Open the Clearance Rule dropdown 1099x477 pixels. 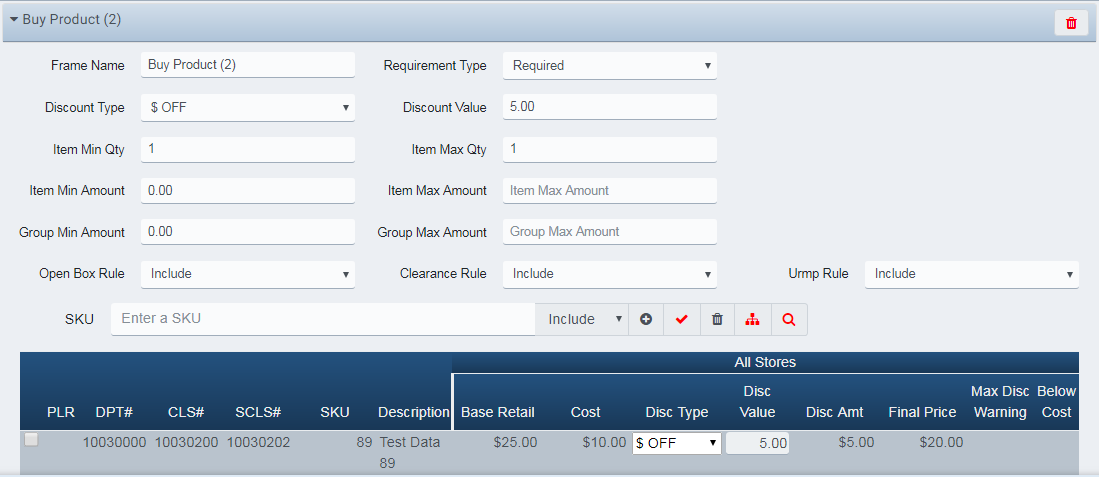tap(609, 273)
